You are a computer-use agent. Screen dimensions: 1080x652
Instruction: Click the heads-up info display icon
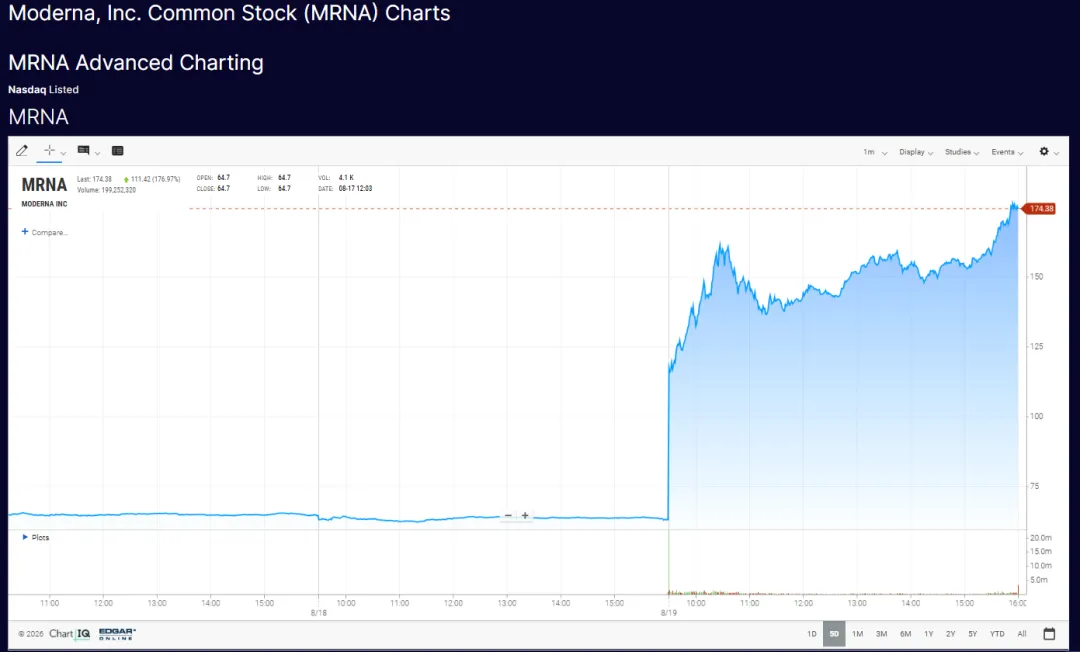coord(83,150)
